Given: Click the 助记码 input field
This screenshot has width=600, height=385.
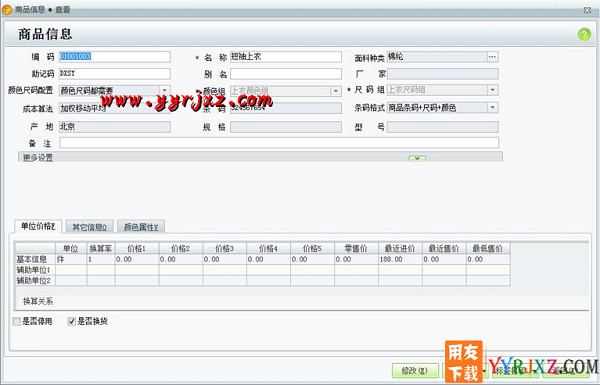Looking at the screenshot, I should click(x=115, y=73).
